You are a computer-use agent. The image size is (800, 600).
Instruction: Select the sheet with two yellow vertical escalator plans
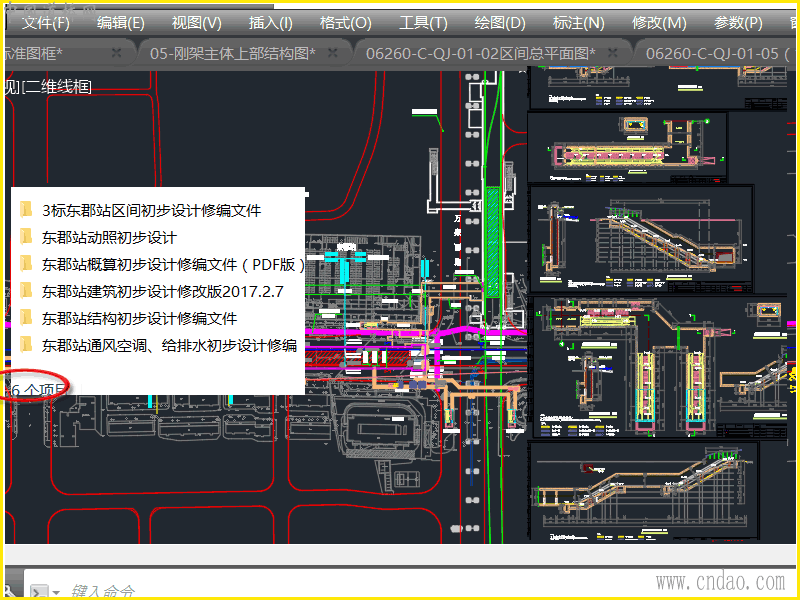click(x=661, y=367)
